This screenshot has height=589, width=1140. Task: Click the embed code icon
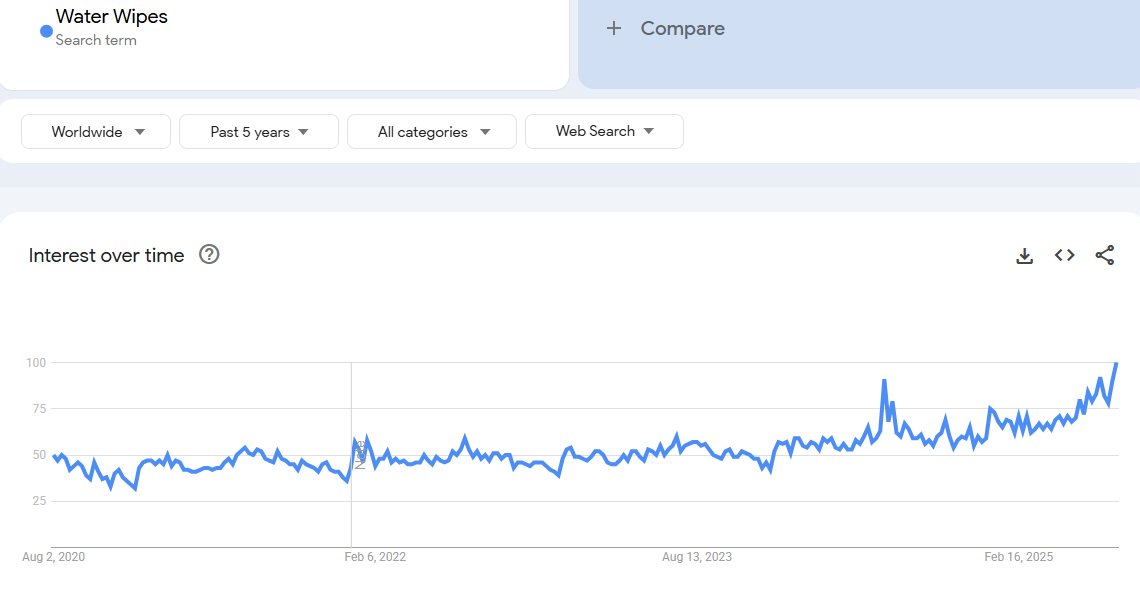[x=1064, y=256]
